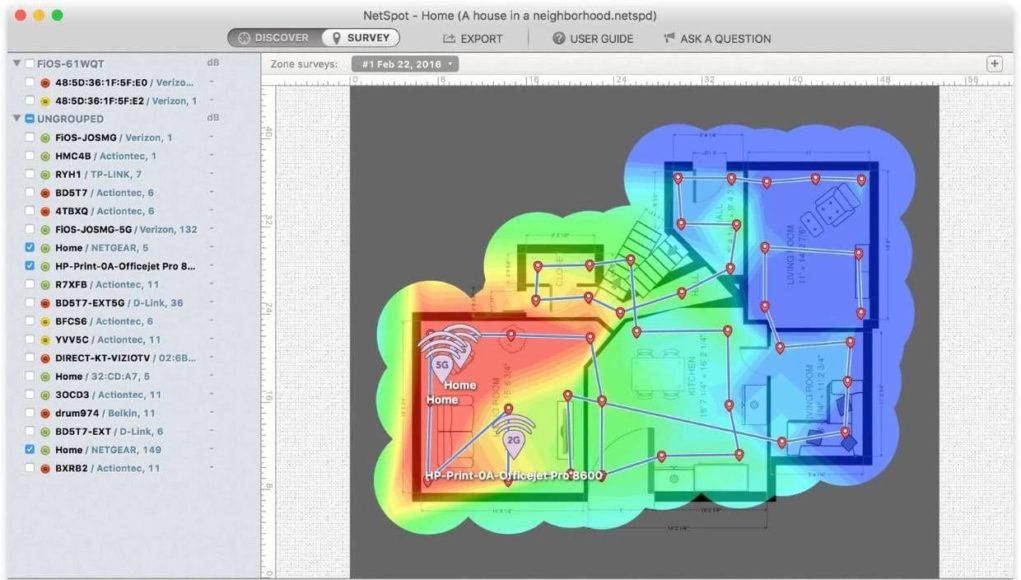Switch to the SURVEY mode tab
Viewport: 1021px width, 580px height.
[360, 38]
